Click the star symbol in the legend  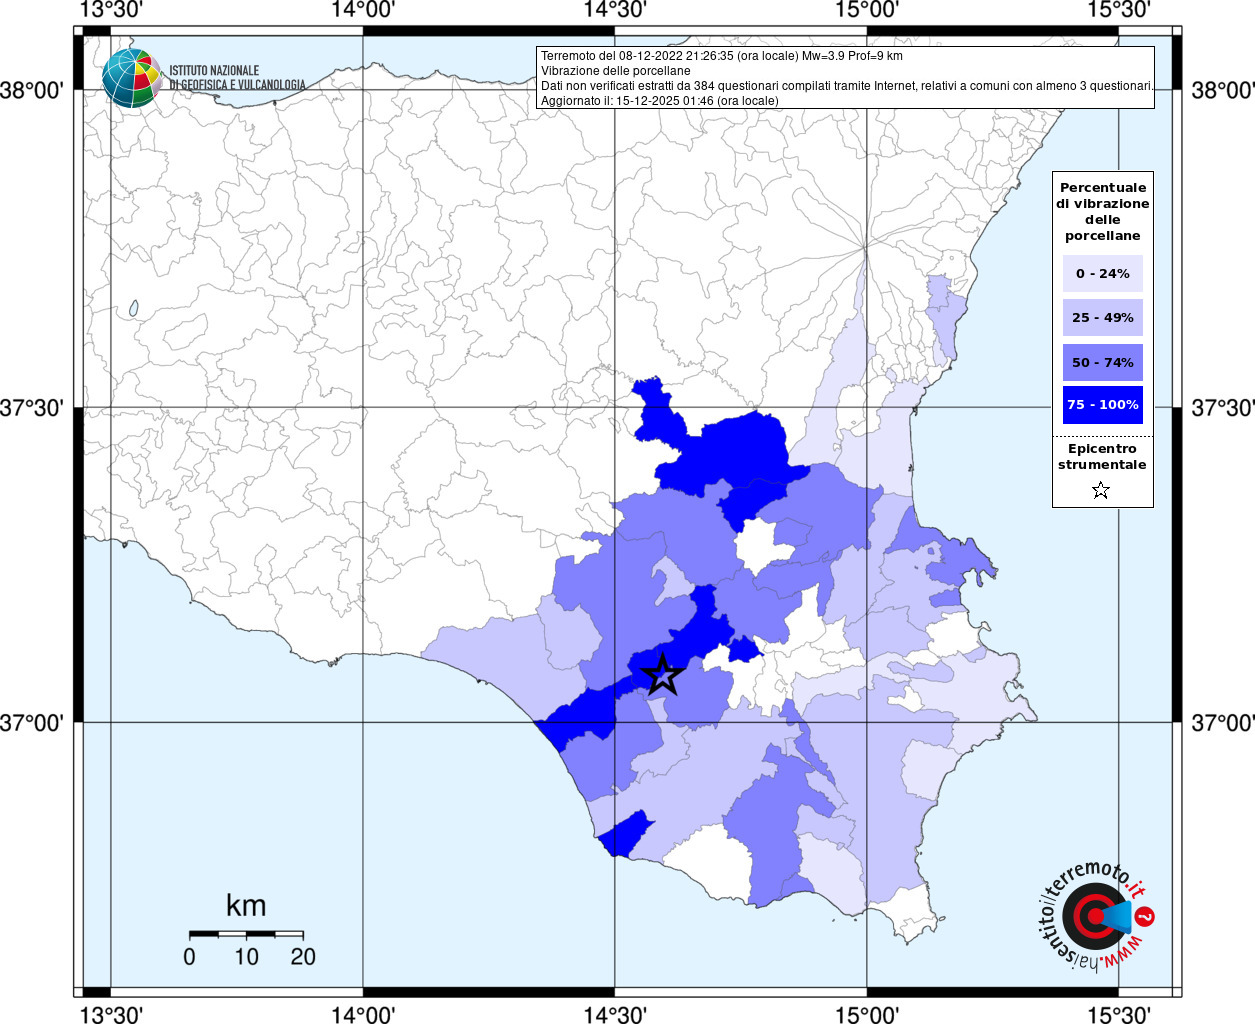tap(1101, 490)
